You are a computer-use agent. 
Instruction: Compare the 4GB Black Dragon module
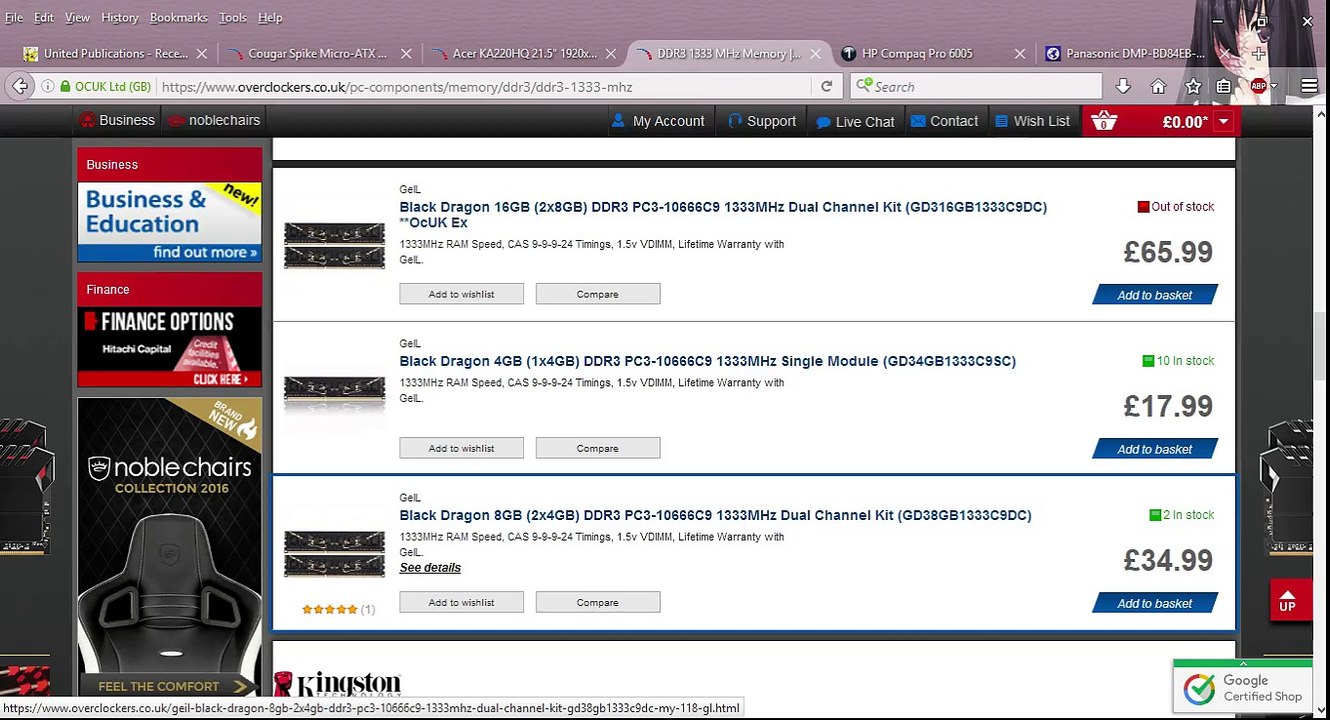pyautogui.click(x=597, y=448)
